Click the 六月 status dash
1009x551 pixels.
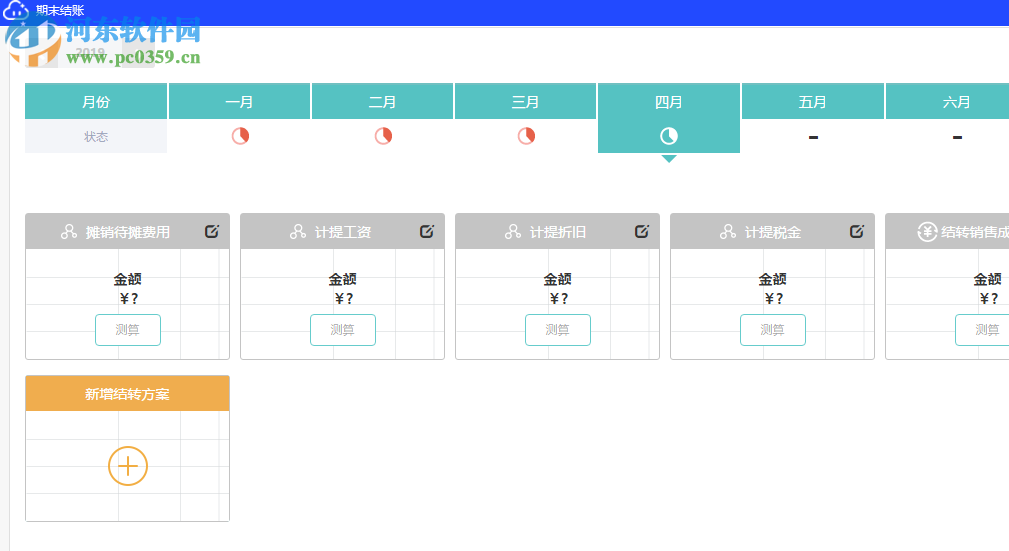click(x=958, y=137)
